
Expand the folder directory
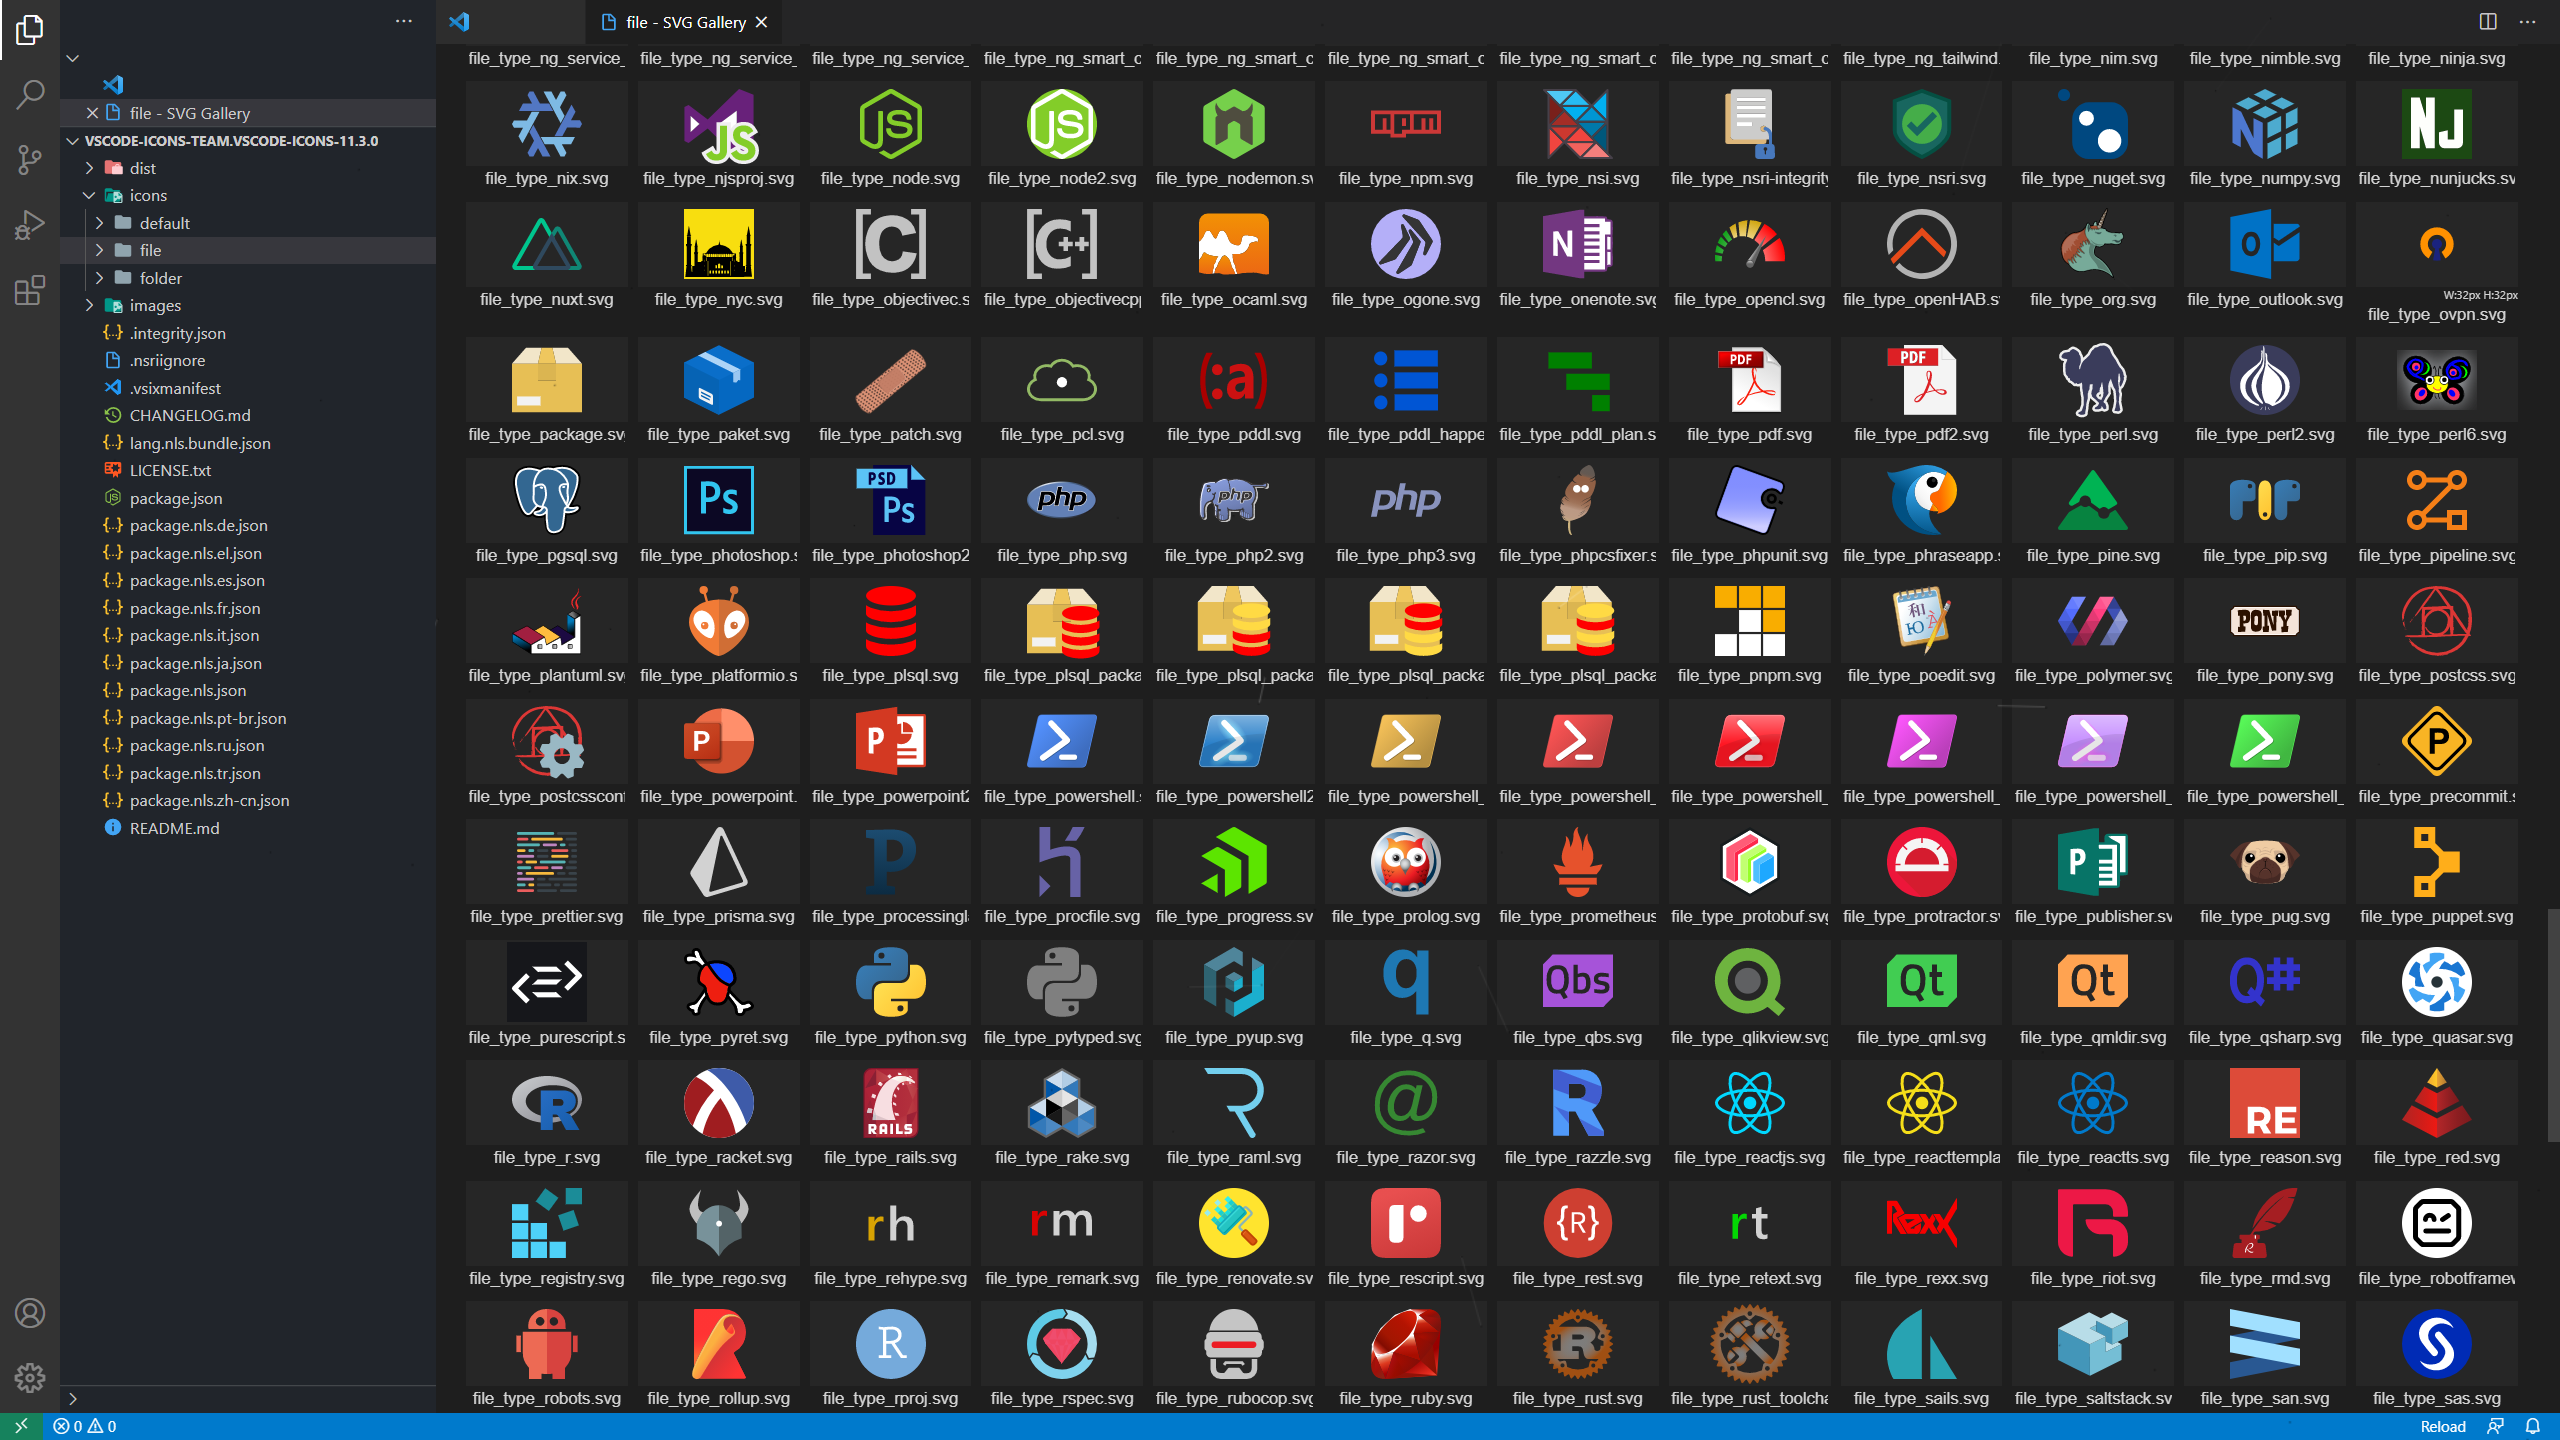99,278
